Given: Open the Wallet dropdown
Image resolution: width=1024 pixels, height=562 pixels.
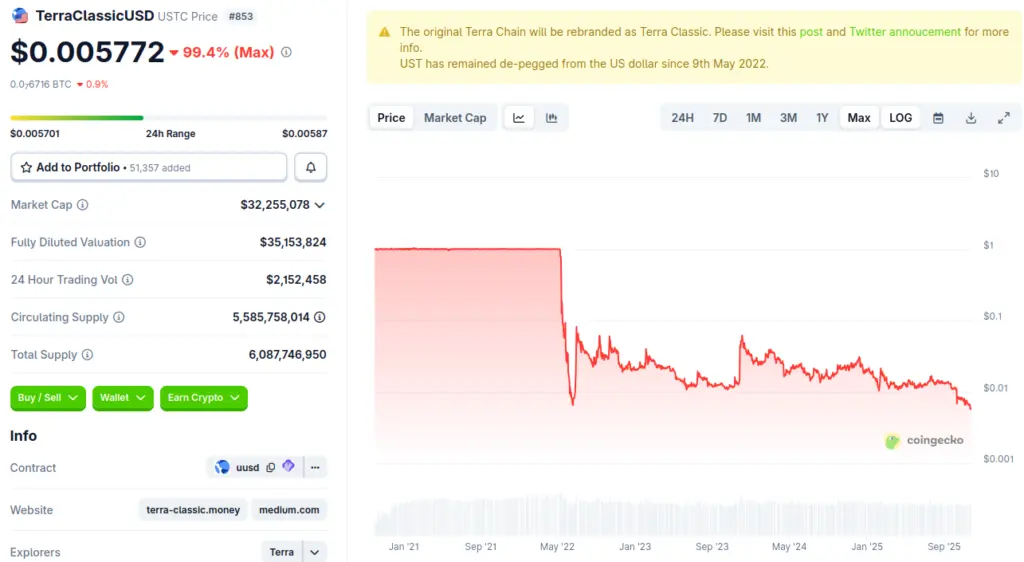Looking at the screenshot, I should [123, 398].
